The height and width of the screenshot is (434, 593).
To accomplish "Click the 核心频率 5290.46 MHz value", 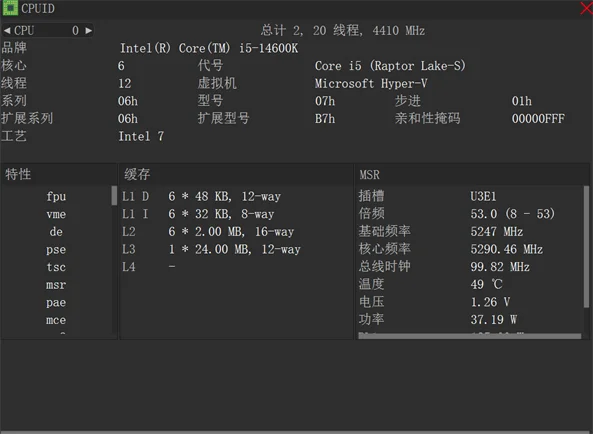I will [x=506, y=249].
